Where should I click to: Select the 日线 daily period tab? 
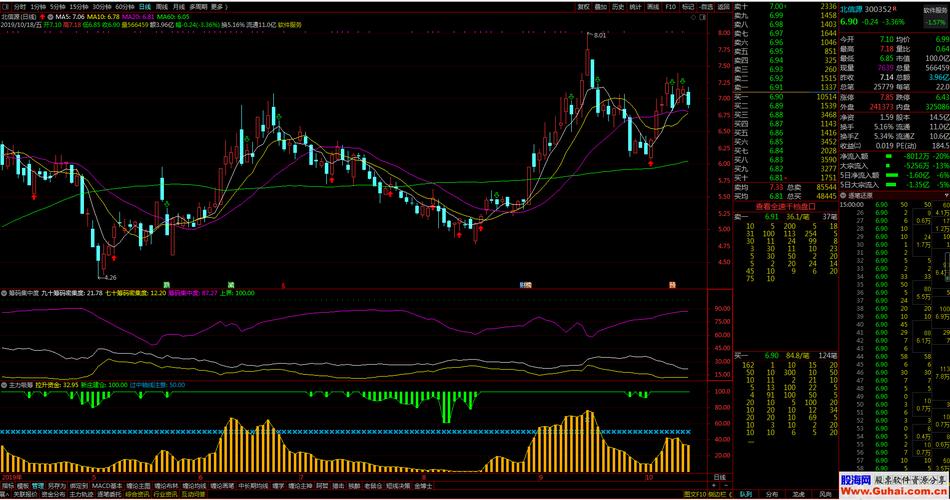[x=145, y=7]
